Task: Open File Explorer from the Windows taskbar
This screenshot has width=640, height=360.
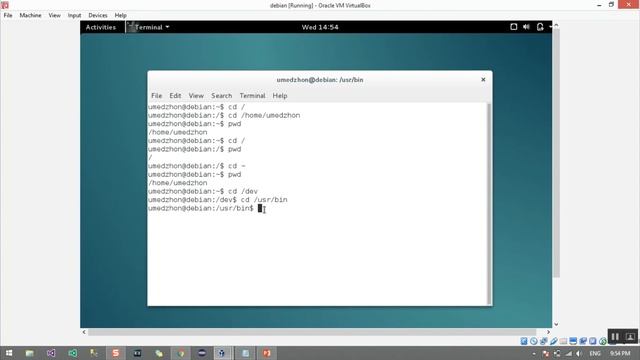Action: (29, 353)
